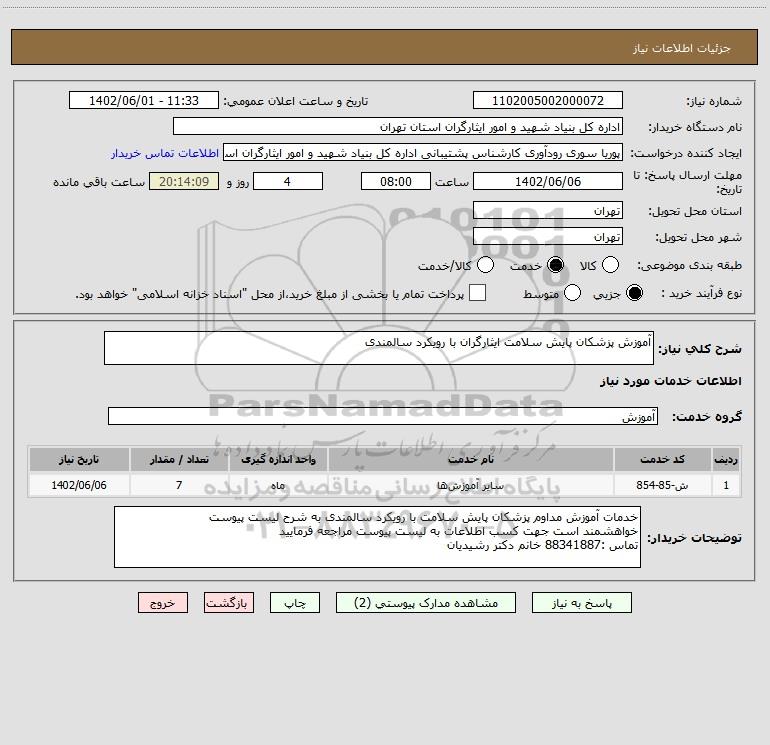Click the buyer organization name field
The width and height of the screenshot is (770, 745).
click(398, 127)
